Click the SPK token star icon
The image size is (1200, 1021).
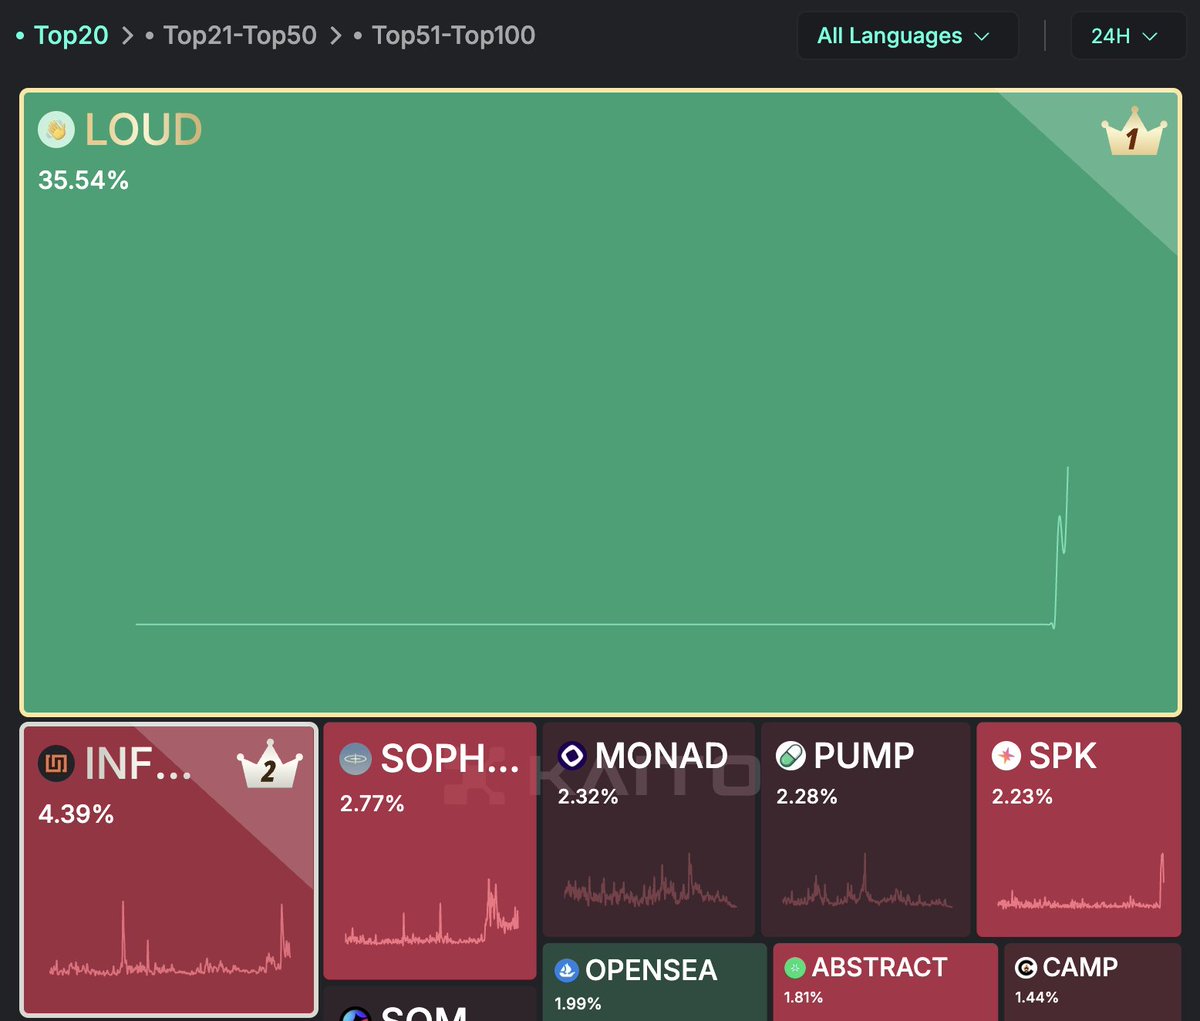[x=1006, y=756]
